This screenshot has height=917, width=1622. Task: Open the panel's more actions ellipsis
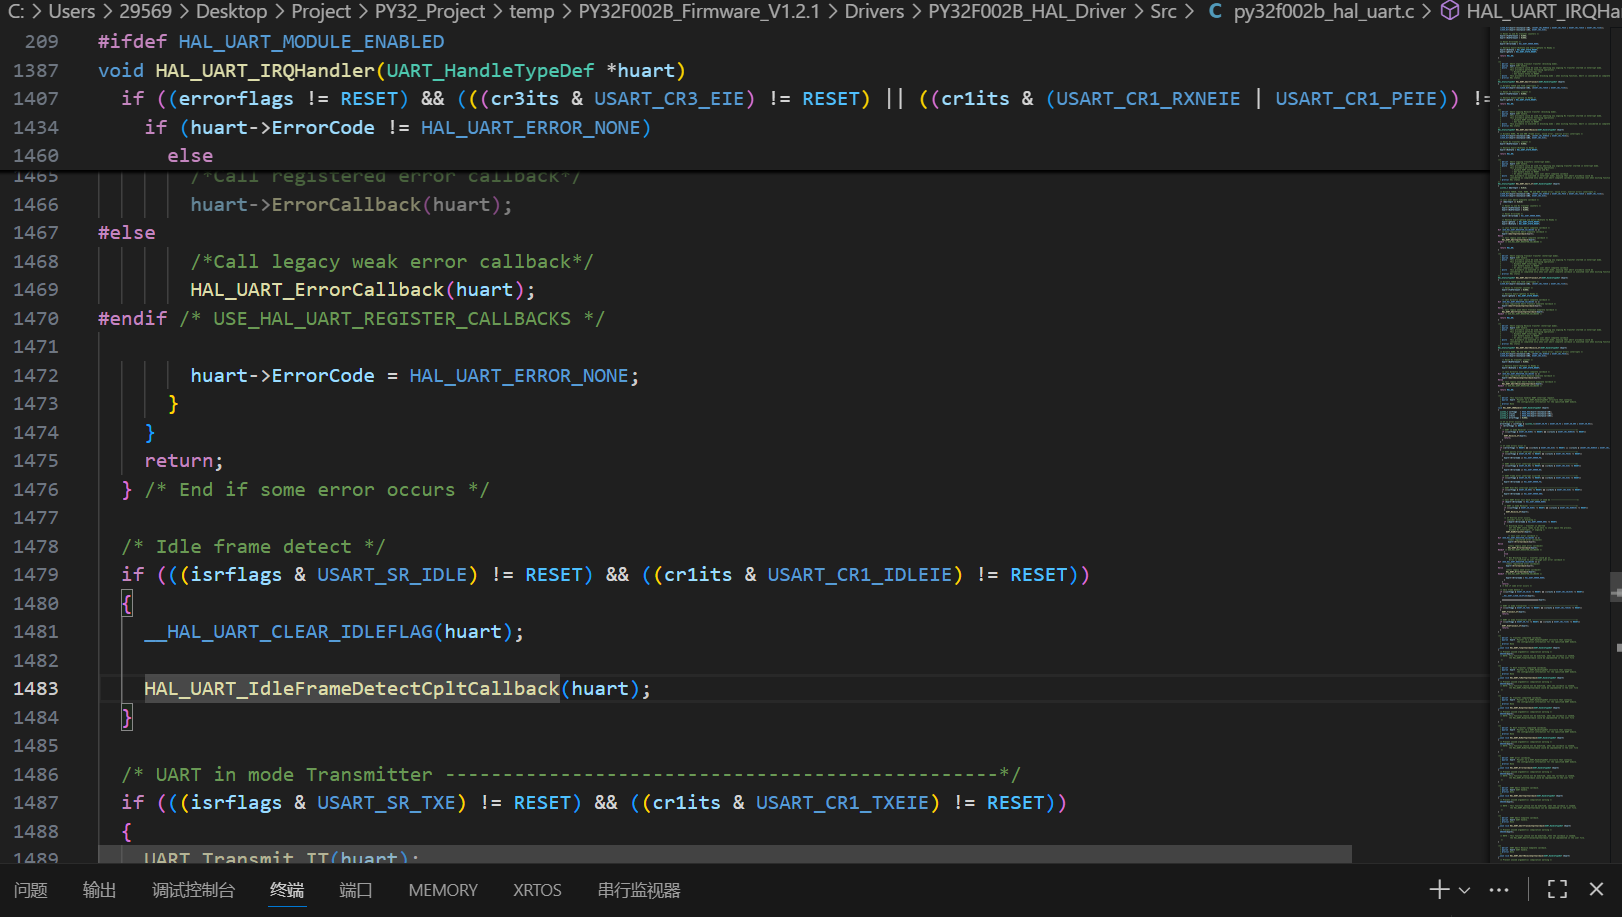pyautogui.click(x=1499, y=889)
